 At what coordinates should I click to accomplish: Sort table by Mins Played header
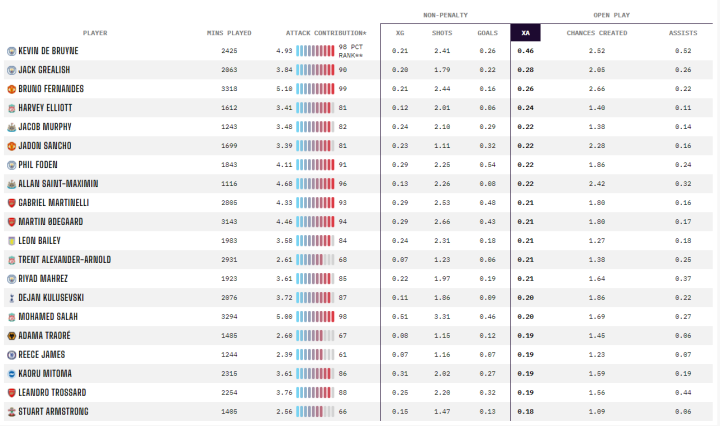[229, 33]
